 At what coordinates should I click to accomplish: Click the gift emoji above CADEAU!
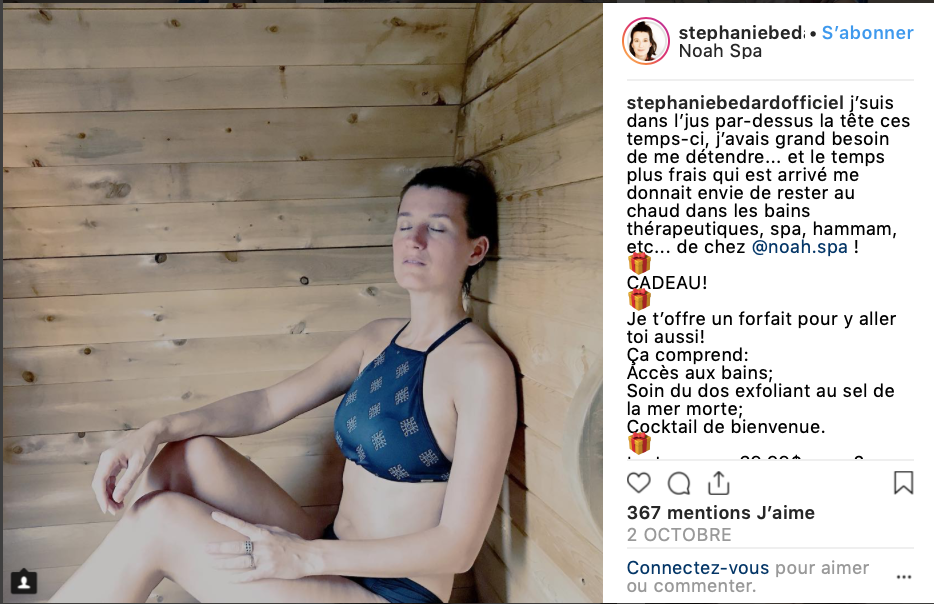click(x=639, y=263)
